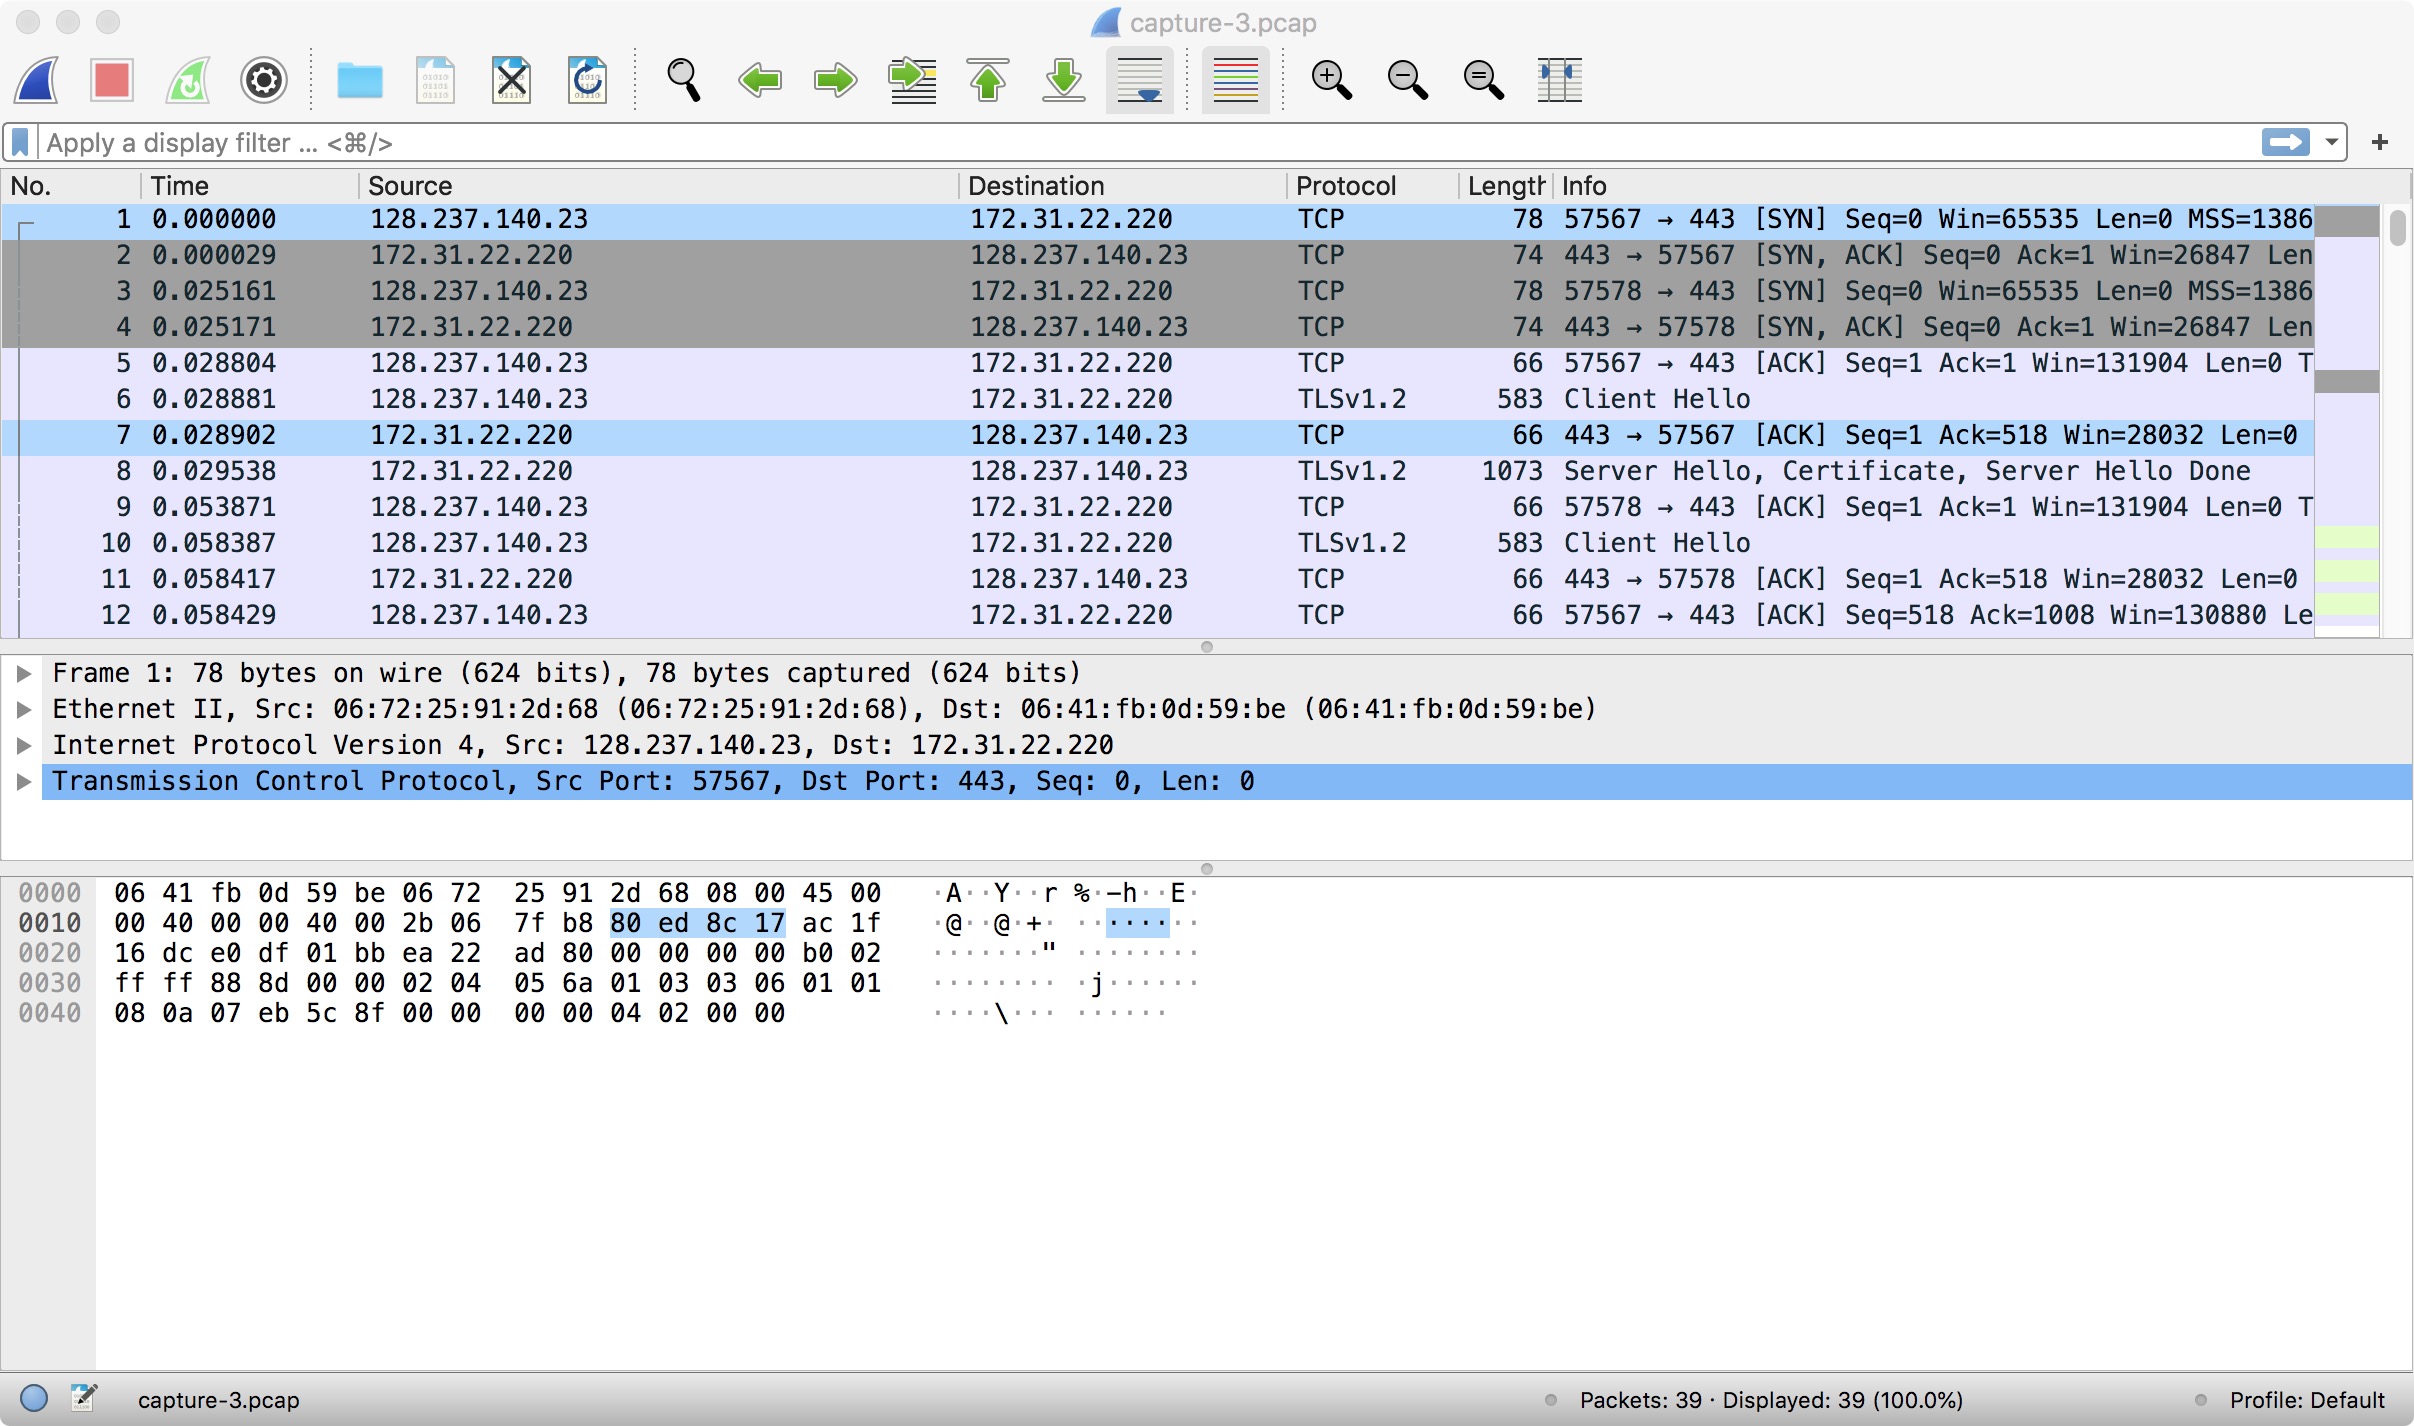Open capture options gear icon
Viewport: 2414px width, 1426px height.
[264, 80]
